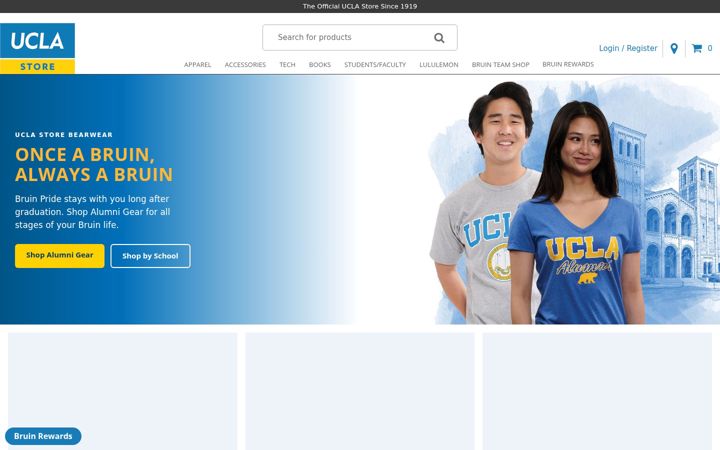Focus the Search for products field

pyautogui.click(x=360, y=38)
